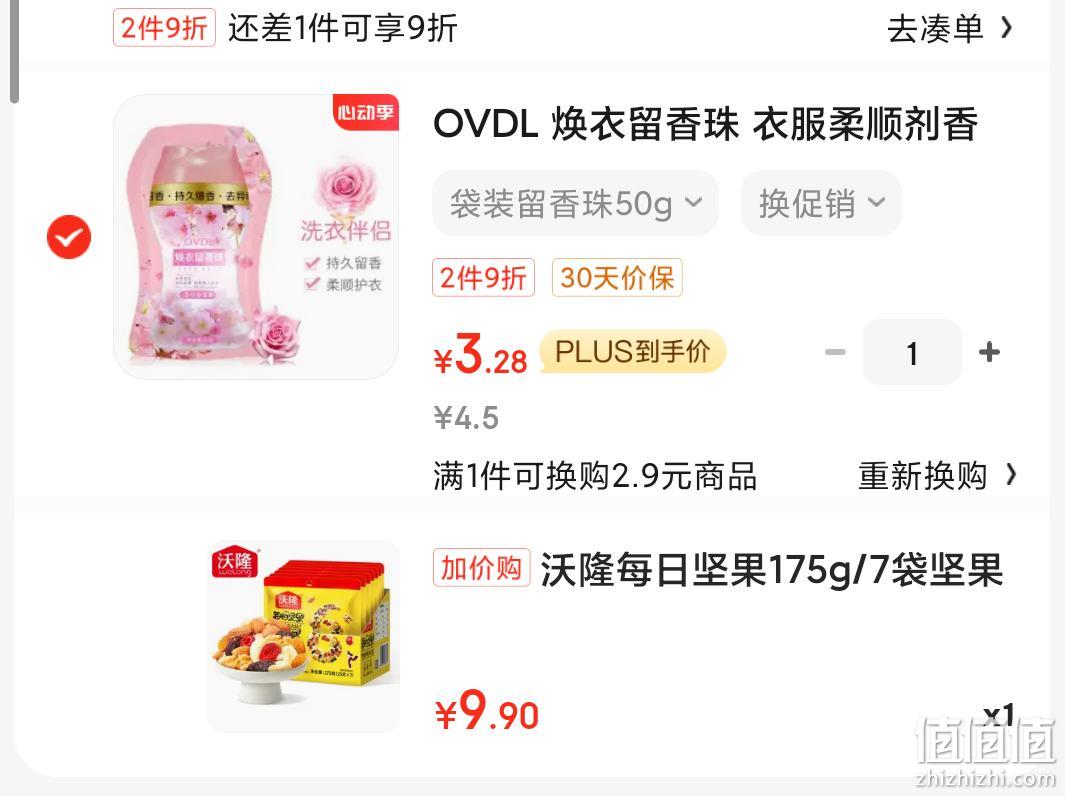Image resolution: width=1065 pixels, height=796 pixels.
Task: Open the 沃隆每日坚果 product thumbnail
Action: 304,636
